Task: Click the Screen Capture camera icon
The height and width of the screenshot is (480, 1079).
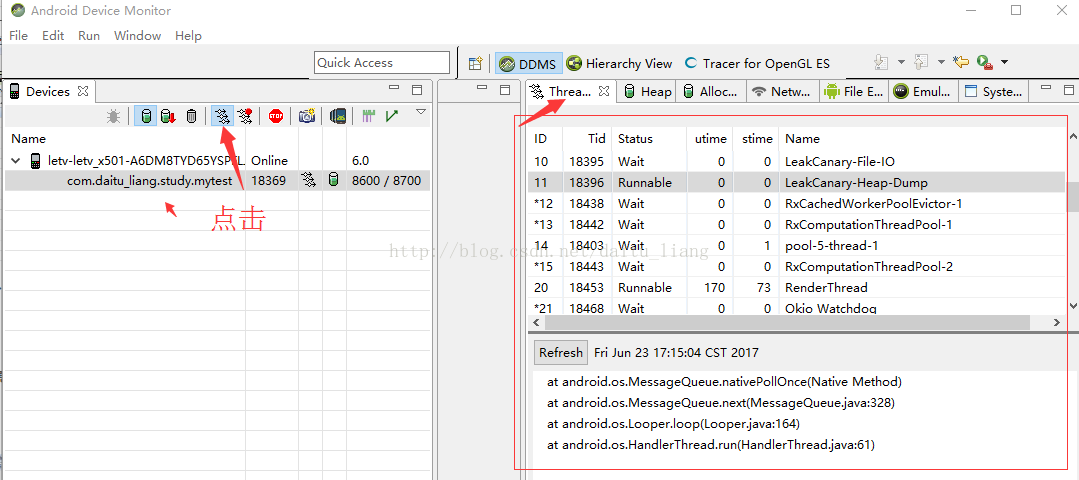Action: [x=307, y=116]
